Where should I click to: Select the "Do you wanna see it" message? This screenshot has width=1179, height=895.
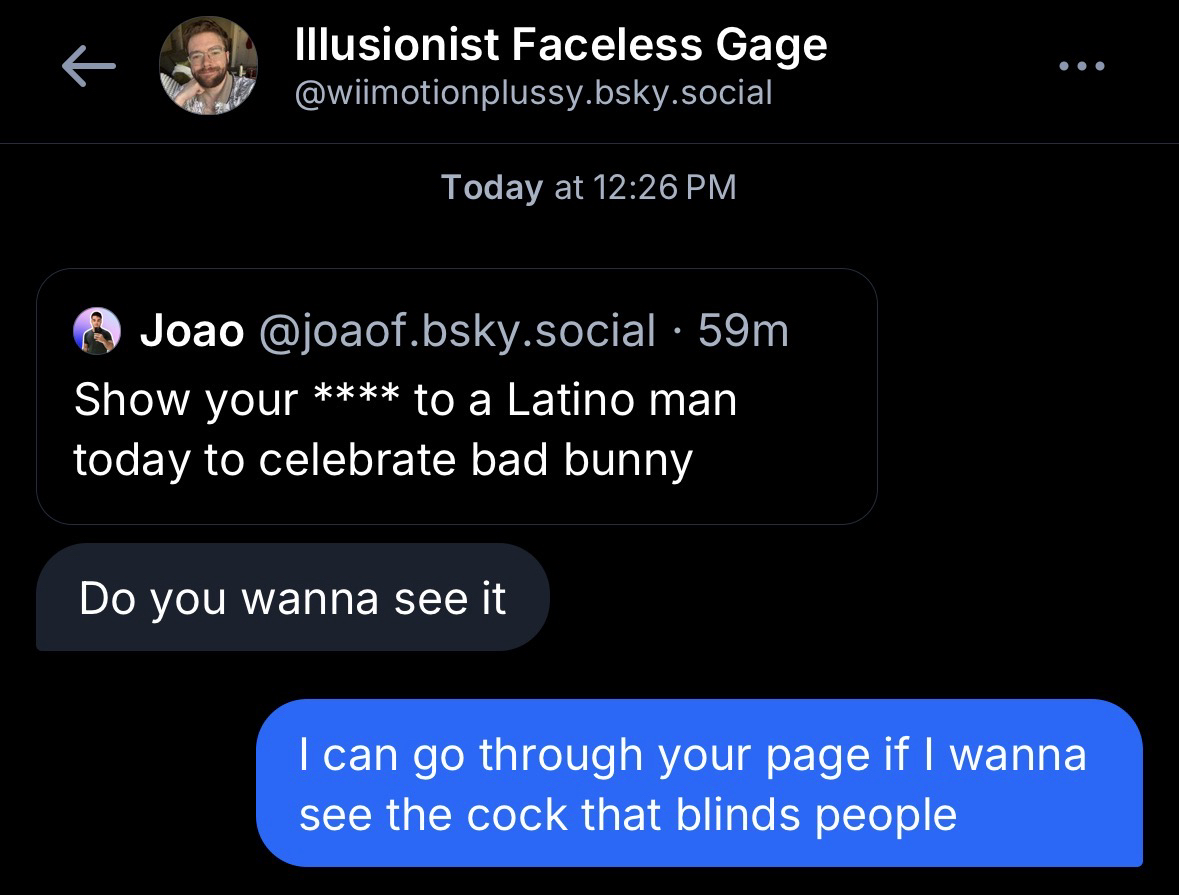coord(292,598)
